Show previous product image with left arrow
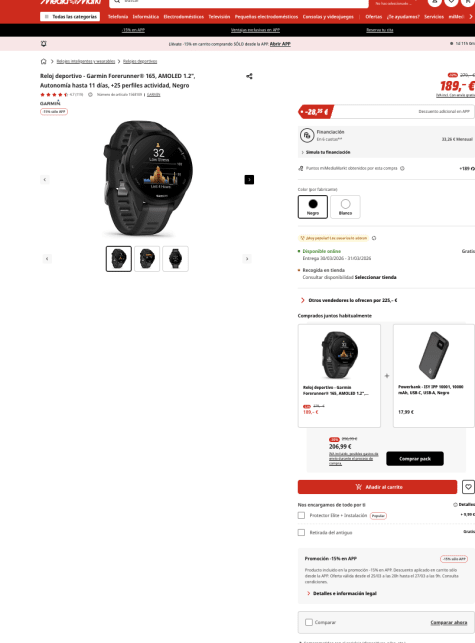 45,180
